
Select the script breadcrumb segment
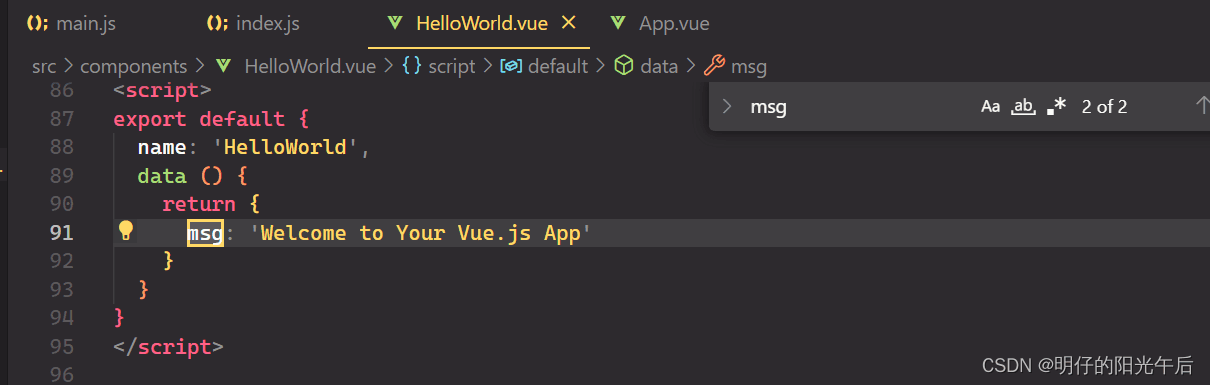(452, 66)
